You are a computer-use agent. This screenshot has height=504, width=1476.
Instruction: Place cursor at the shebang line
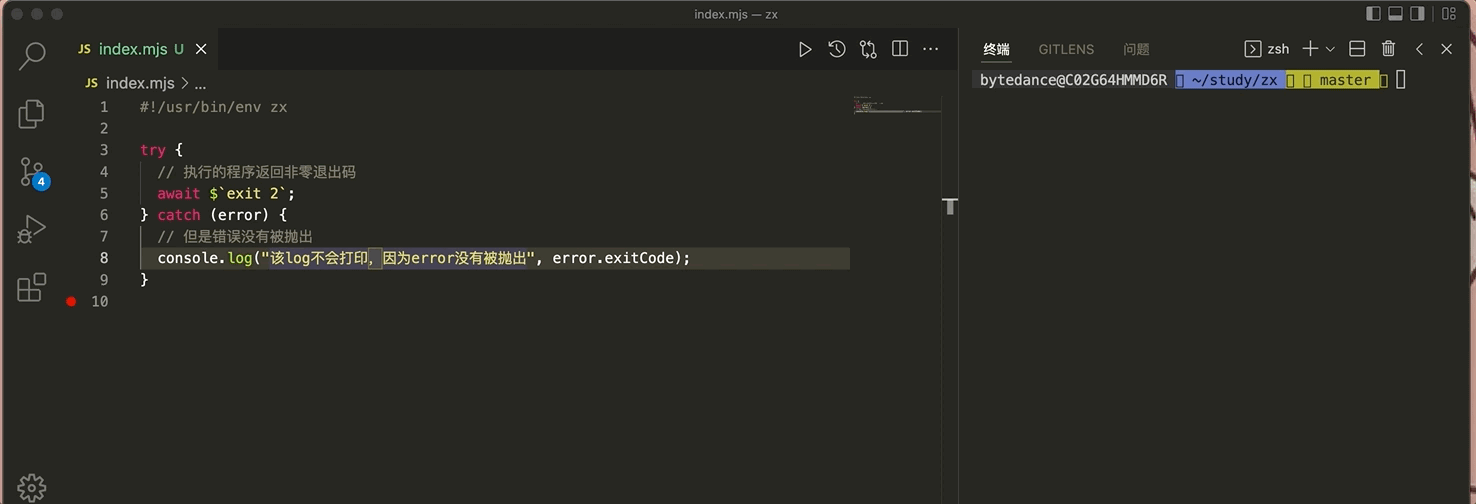tap(213, 107)
